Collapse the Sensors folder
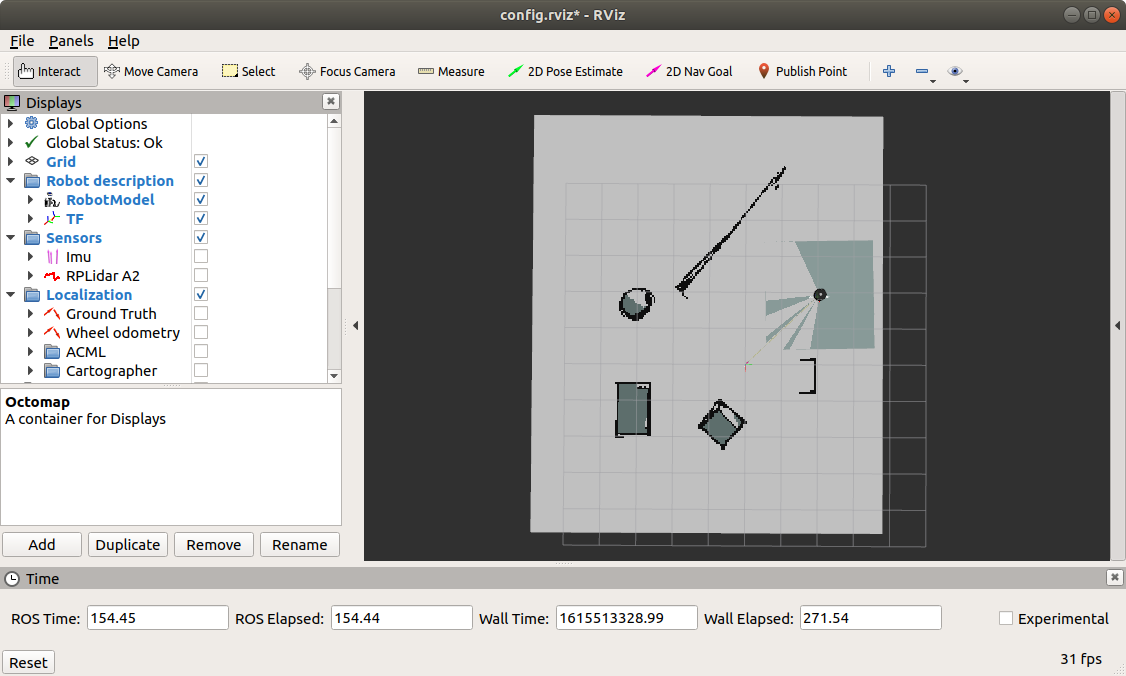The image size is (1126, 676). coord(11,238)
